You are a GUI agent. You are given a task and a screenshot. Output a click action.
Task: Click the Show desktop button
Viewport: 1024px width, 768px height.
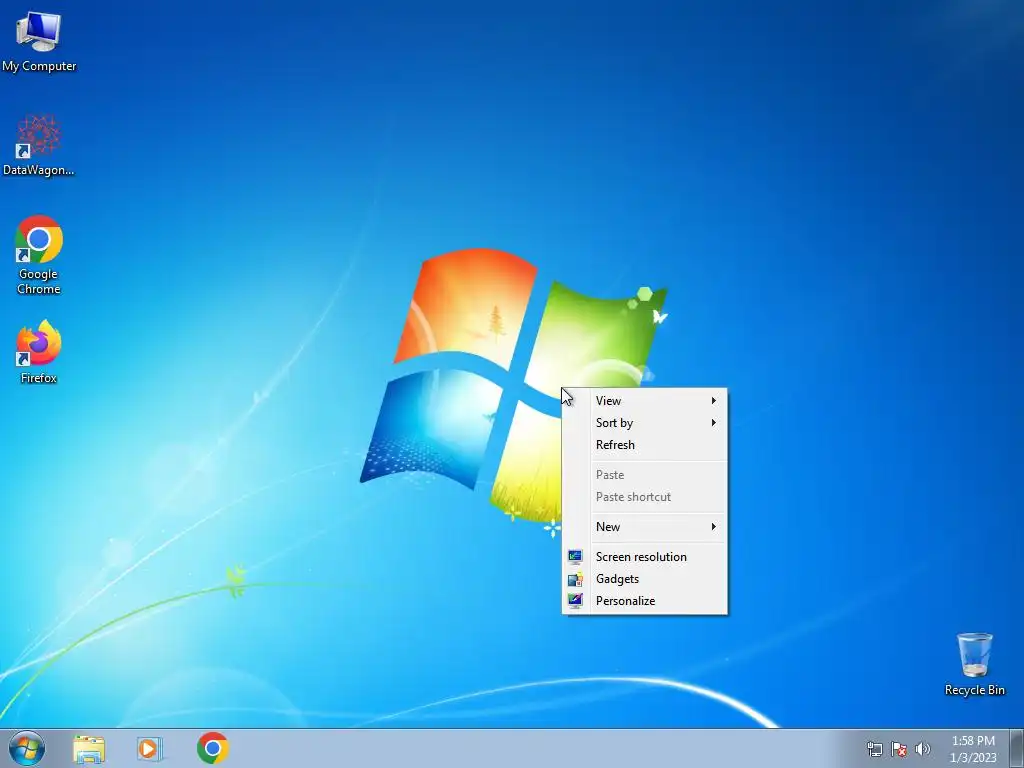1017,748
